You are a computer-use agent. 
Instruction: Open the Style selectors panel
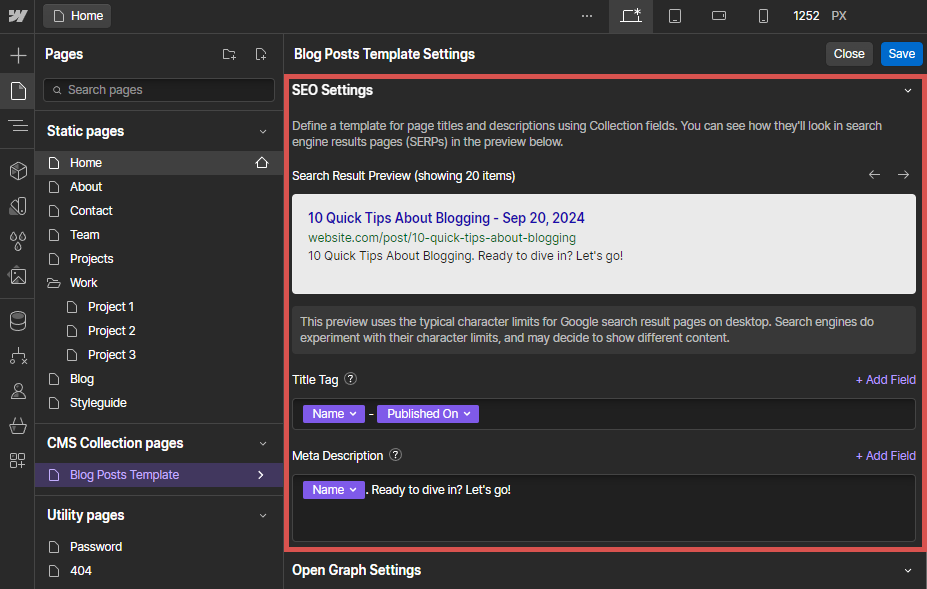point(18,206)
